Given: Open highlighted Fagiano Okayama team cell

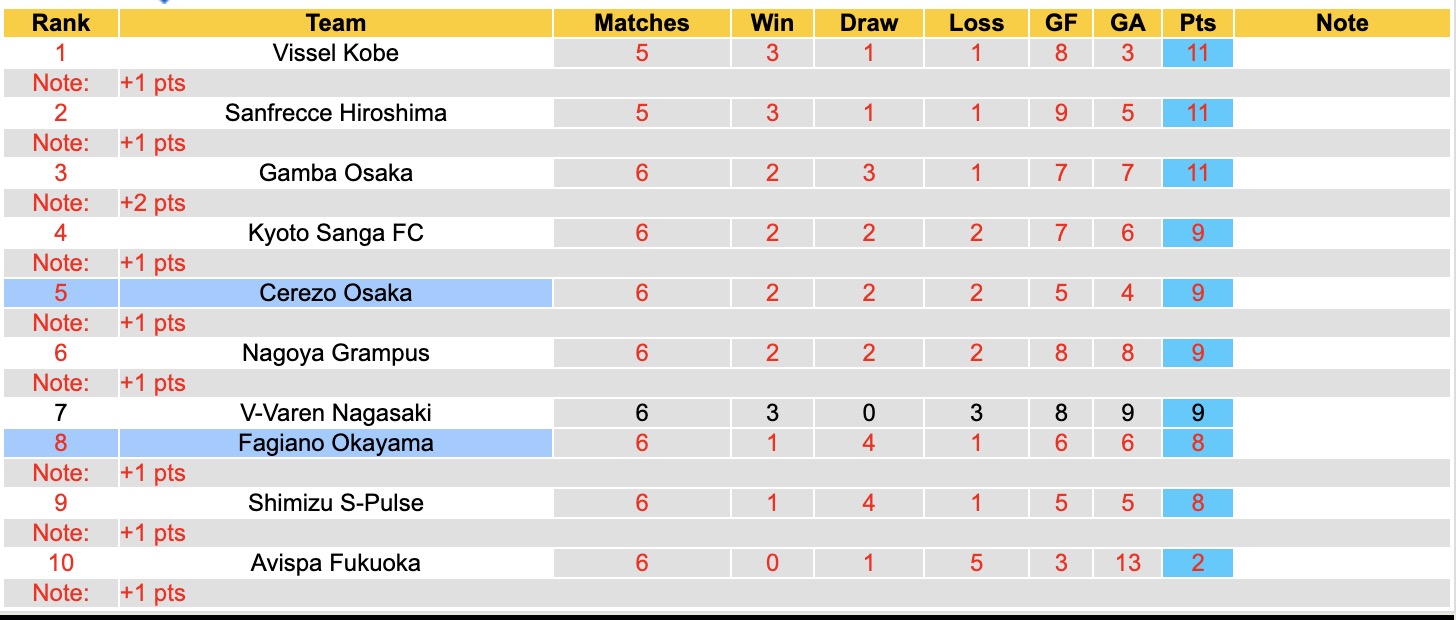Looking at the screenshot, I should click(335, 443).
